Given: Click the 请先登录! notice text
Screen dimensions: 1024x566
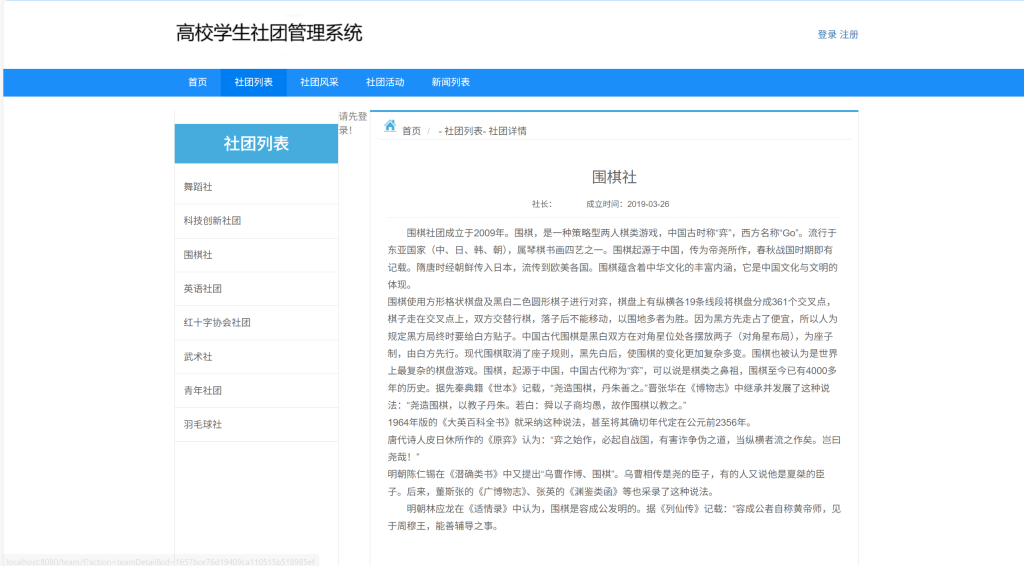Looking at the screenshot, I should tap(353, 123).
